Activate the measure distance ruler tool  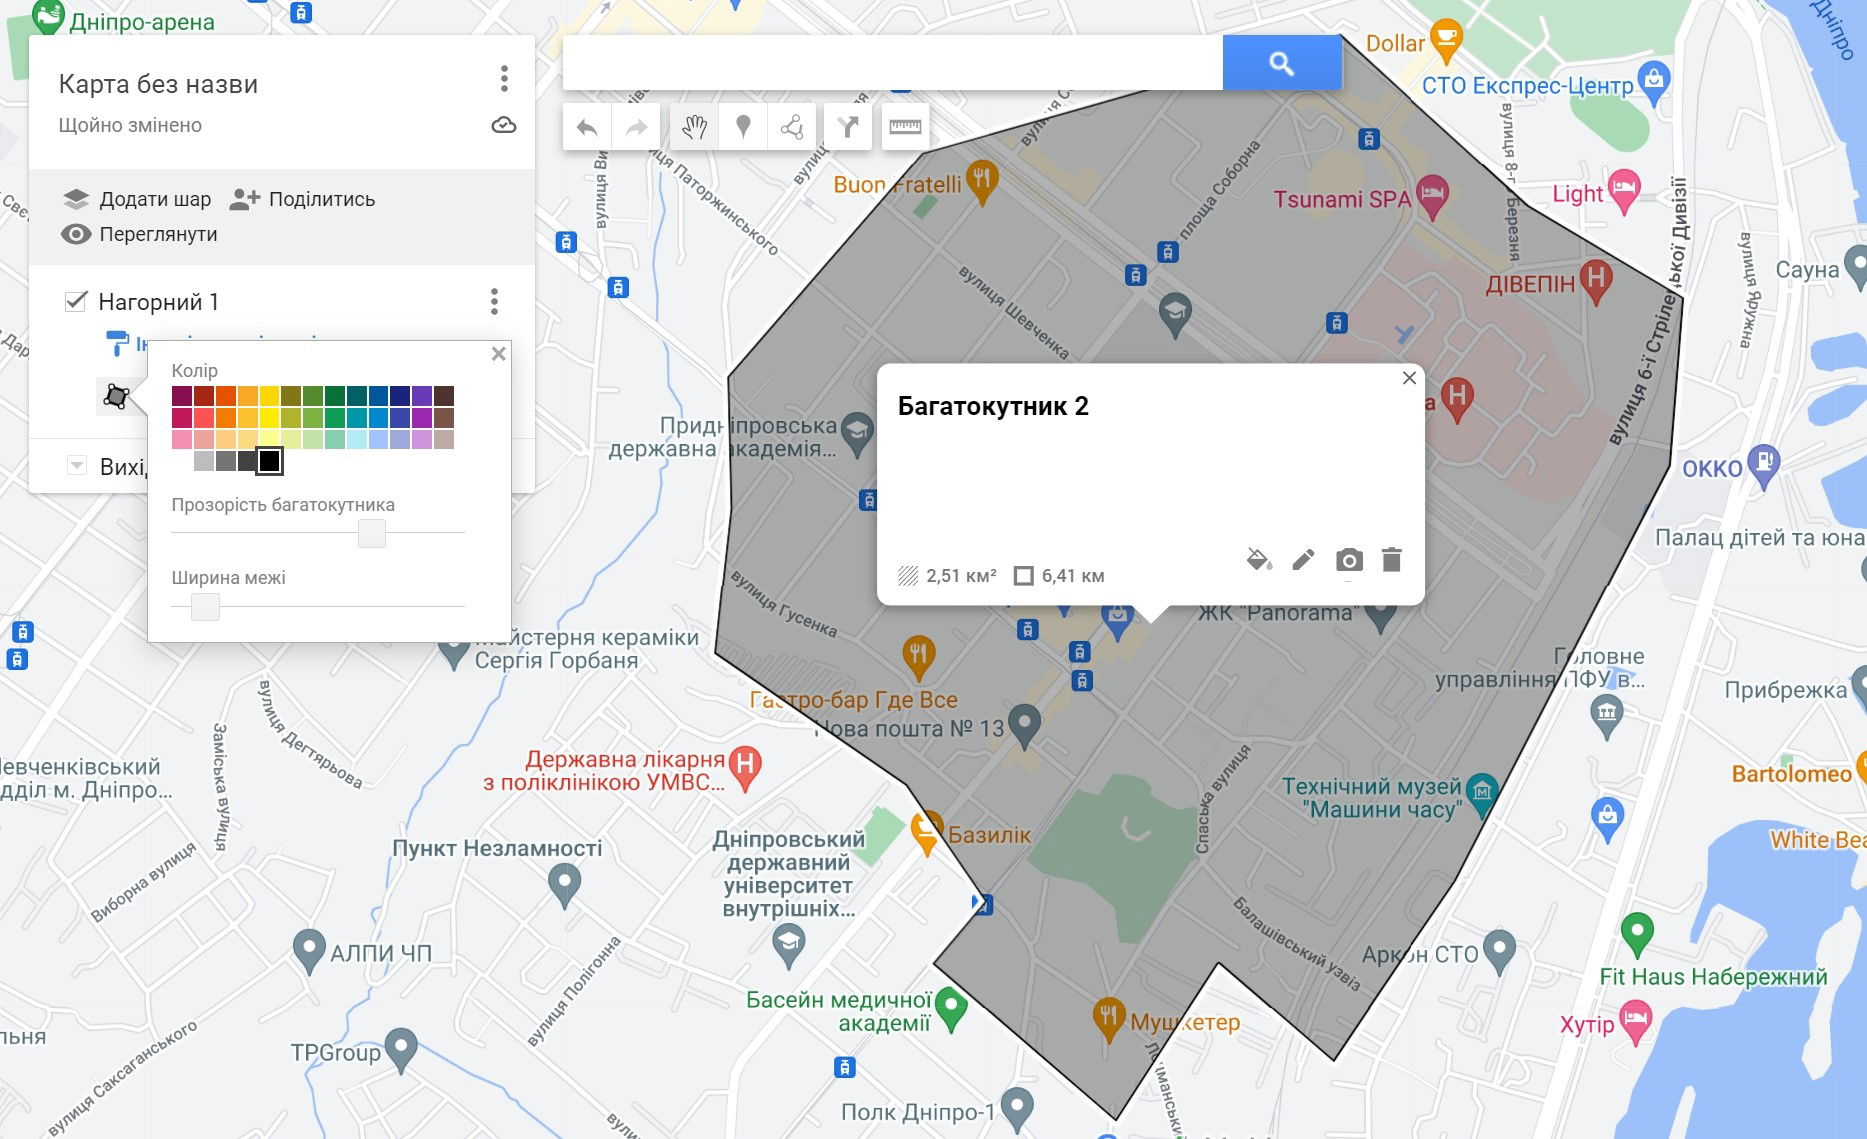[905, 127]
